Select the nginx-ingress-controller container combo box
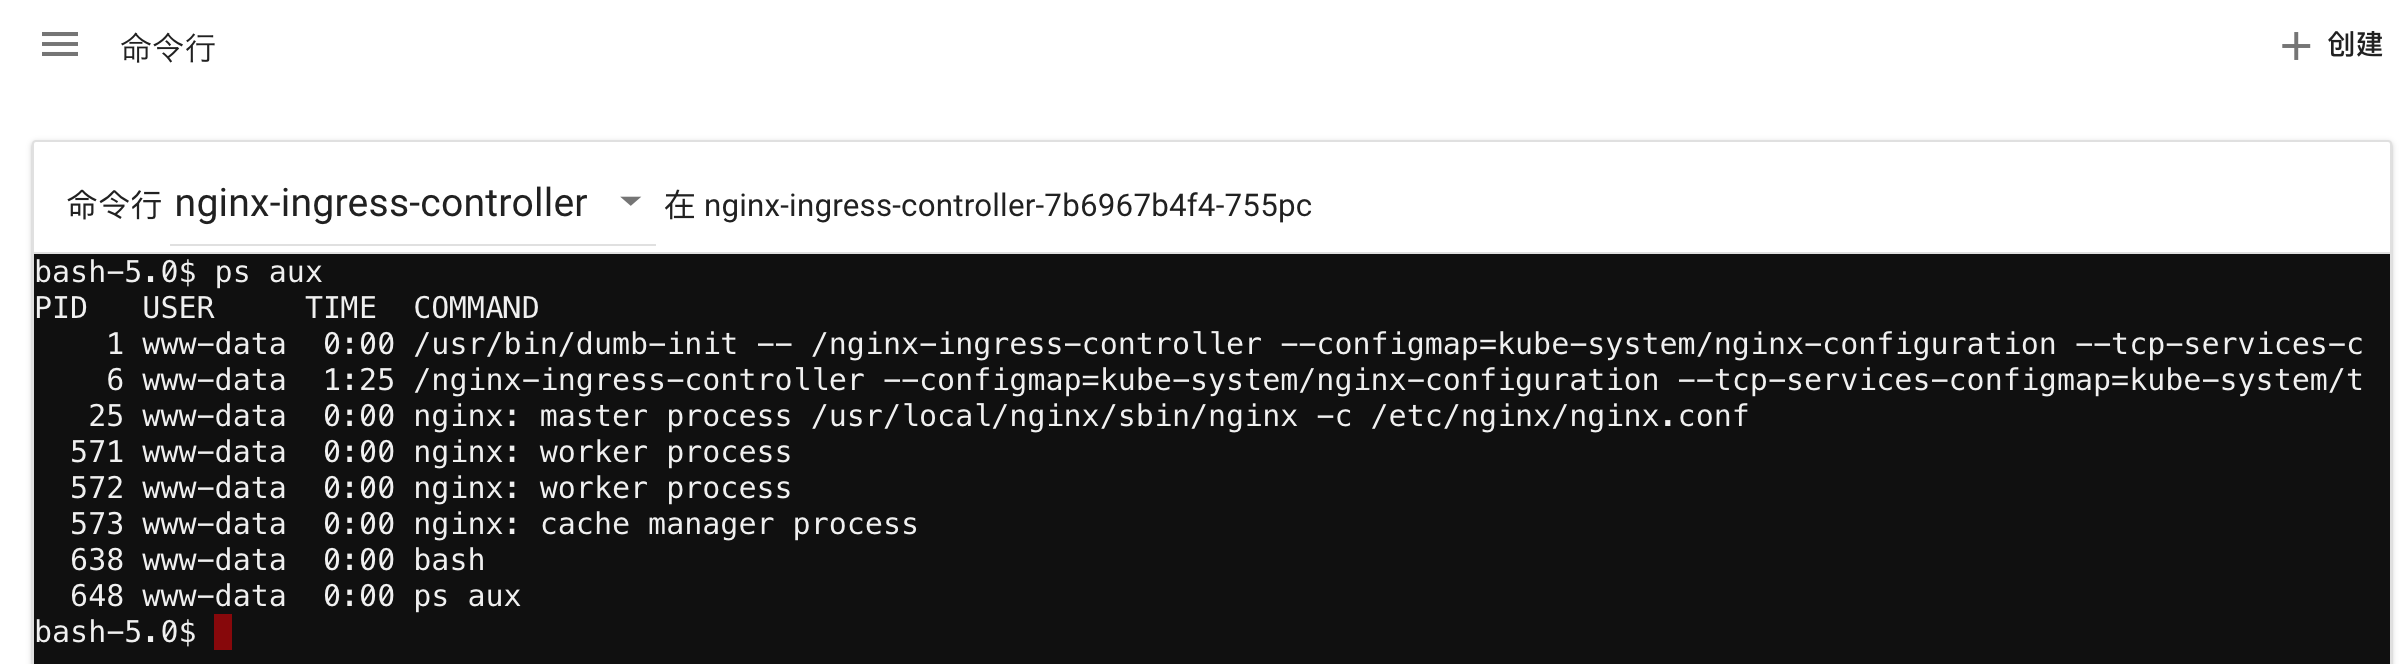This screenshot has width=2400, height=664. coord(412,204)
